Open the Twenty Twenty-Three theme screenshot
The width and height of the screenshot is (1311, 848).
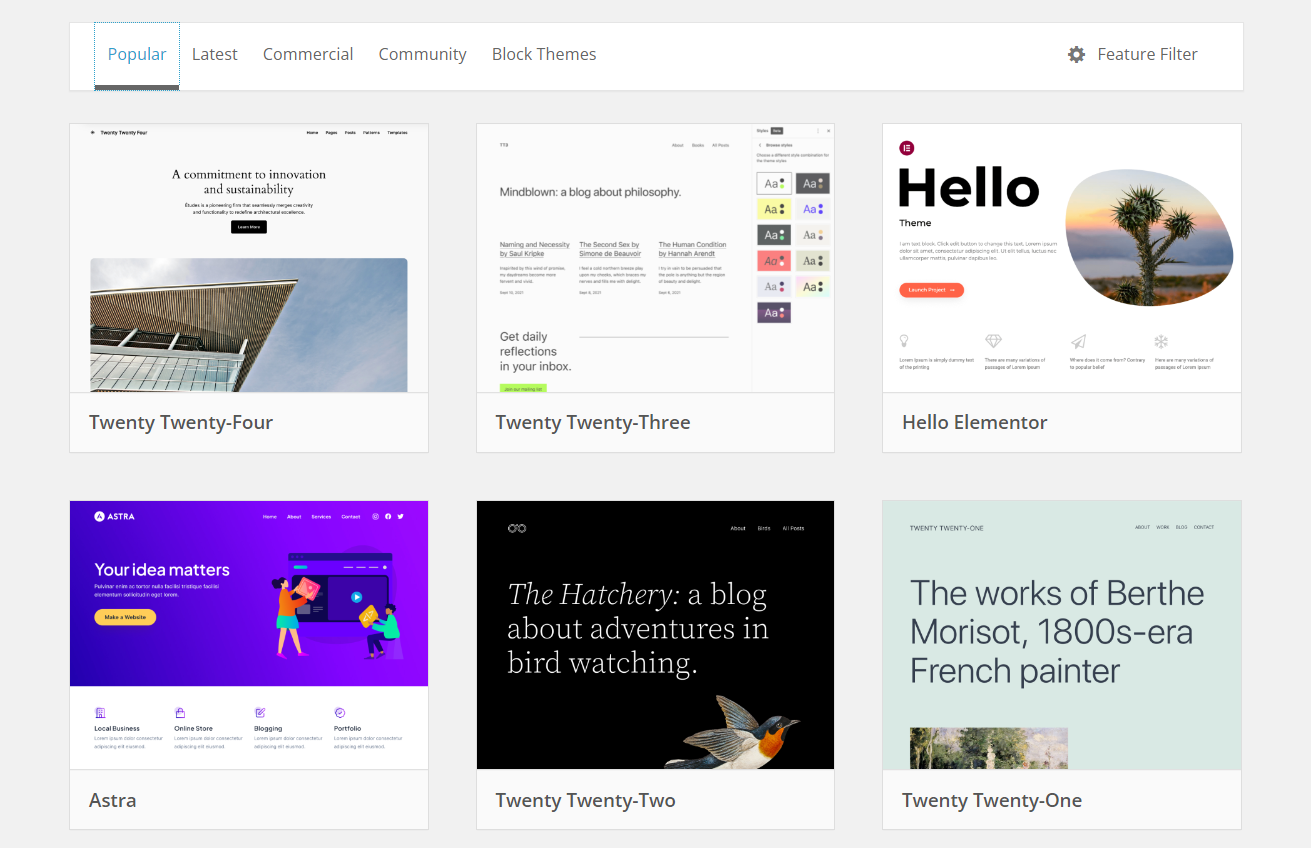click(655, 258)
